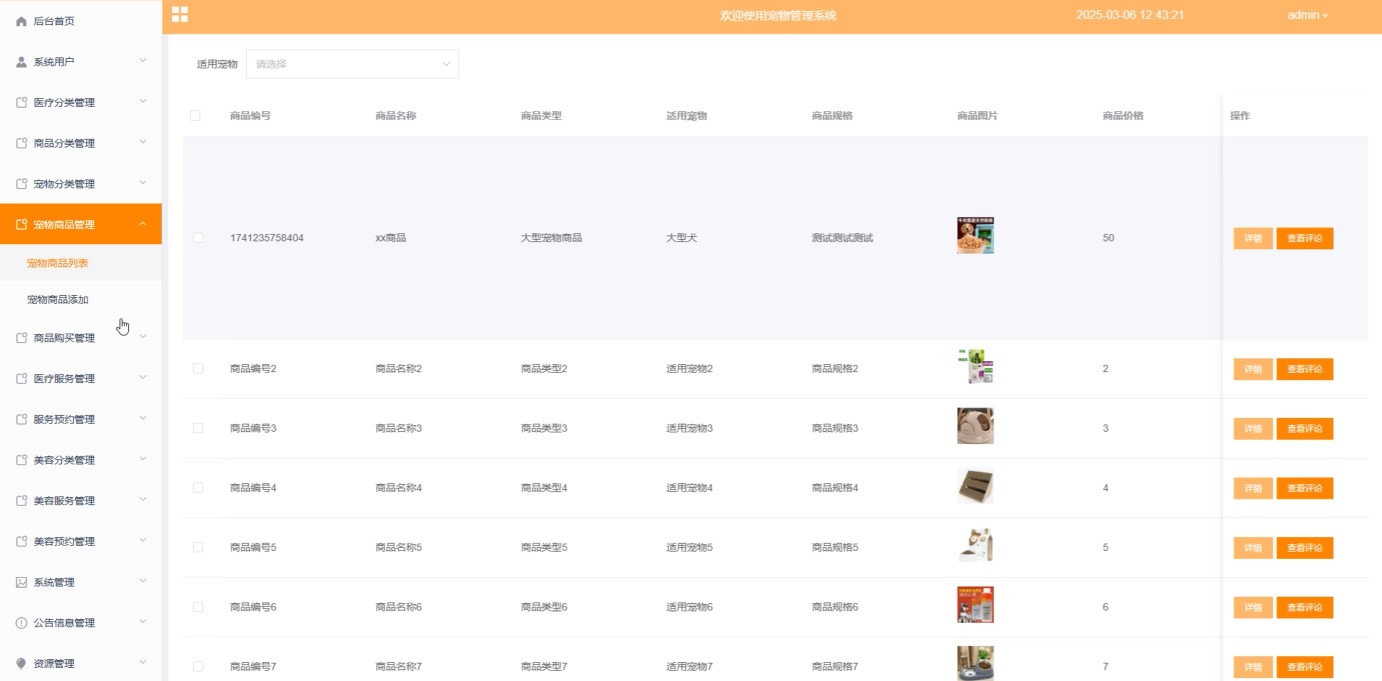Click 详情 for 商品名称5 row

1253,548
